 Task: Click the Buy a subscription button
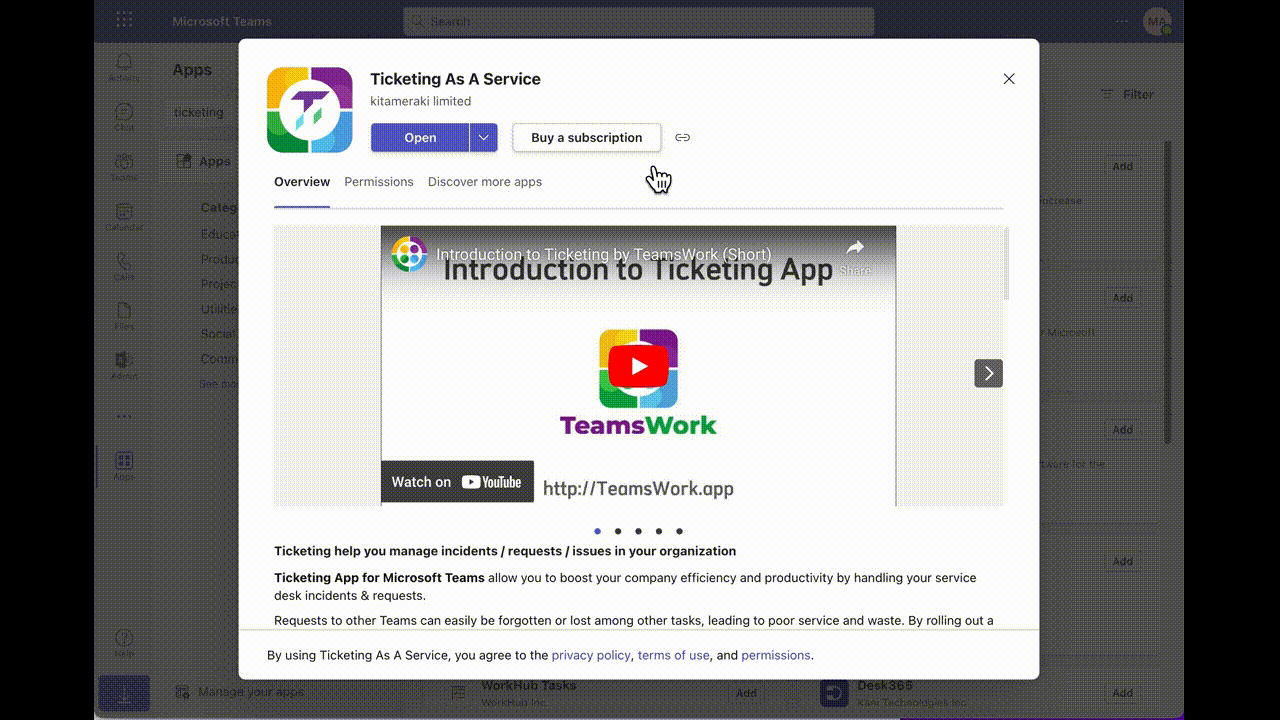586,138
